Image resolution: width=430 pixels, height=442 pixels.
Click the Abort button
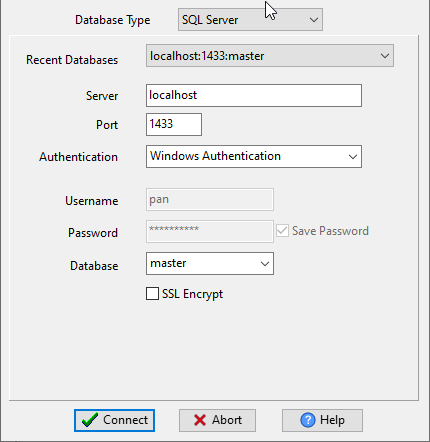217,420
